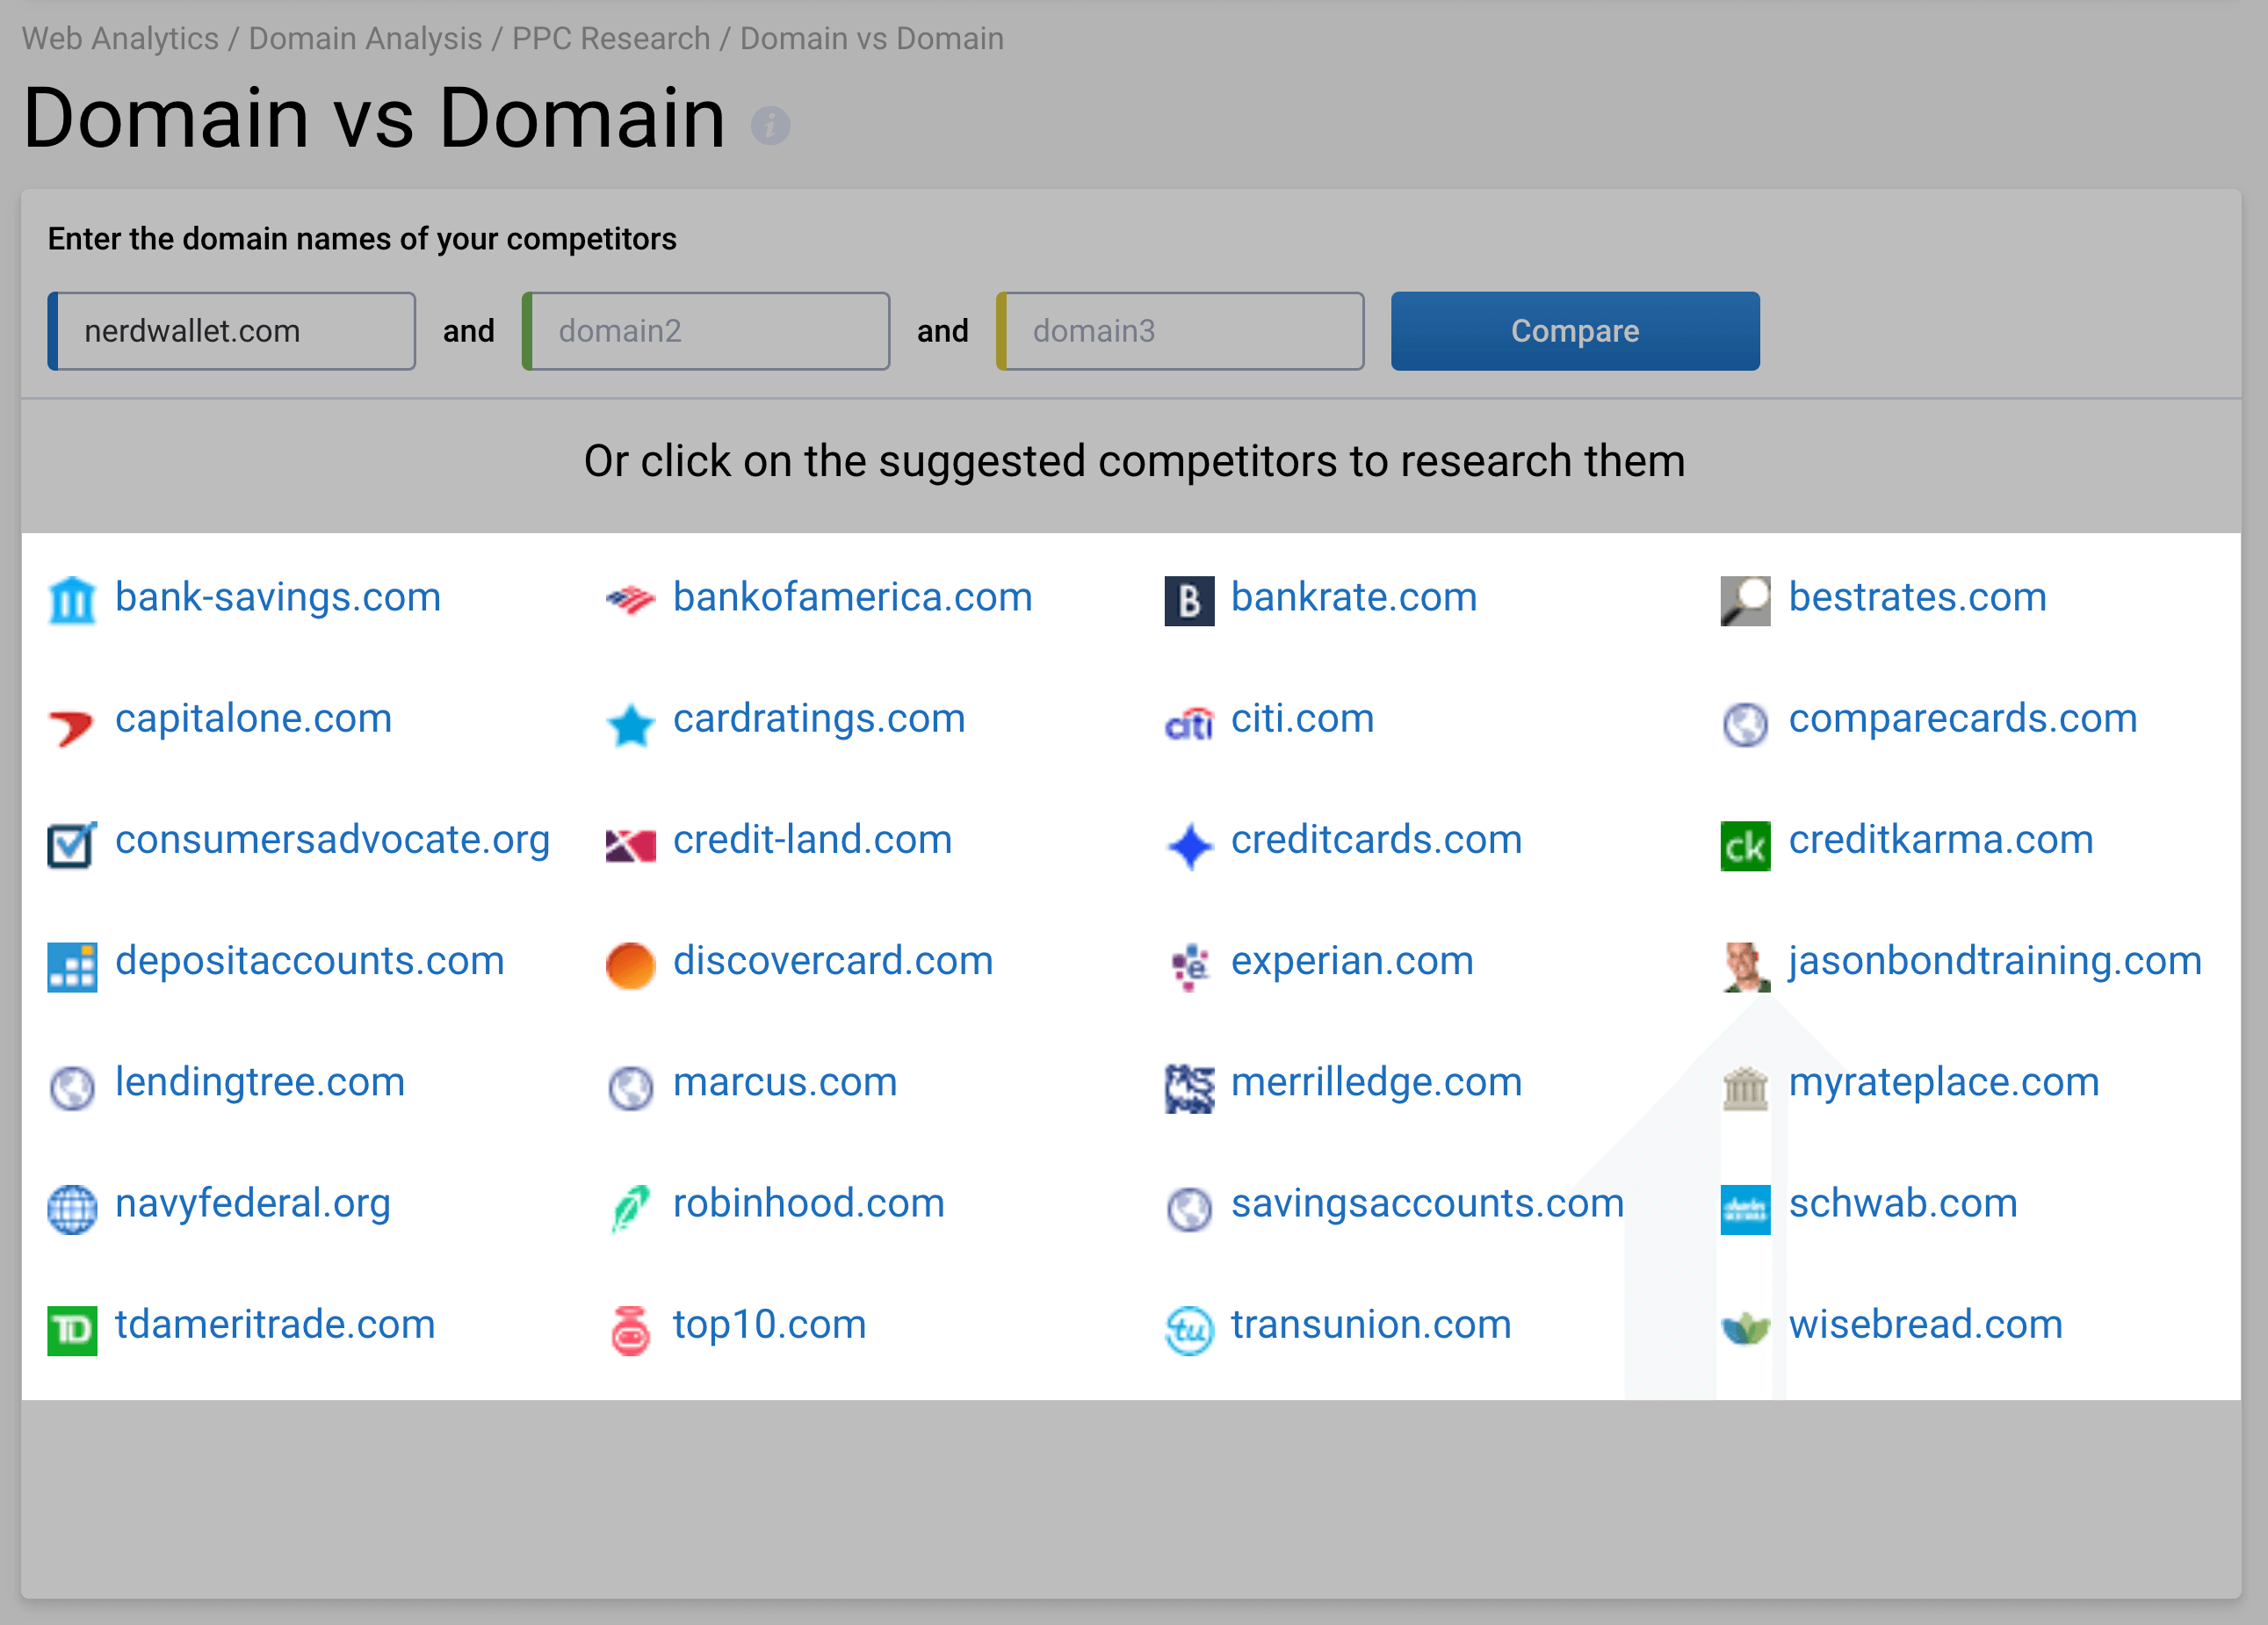Open Web Analytics breadcrumb

tap(120, 38)
